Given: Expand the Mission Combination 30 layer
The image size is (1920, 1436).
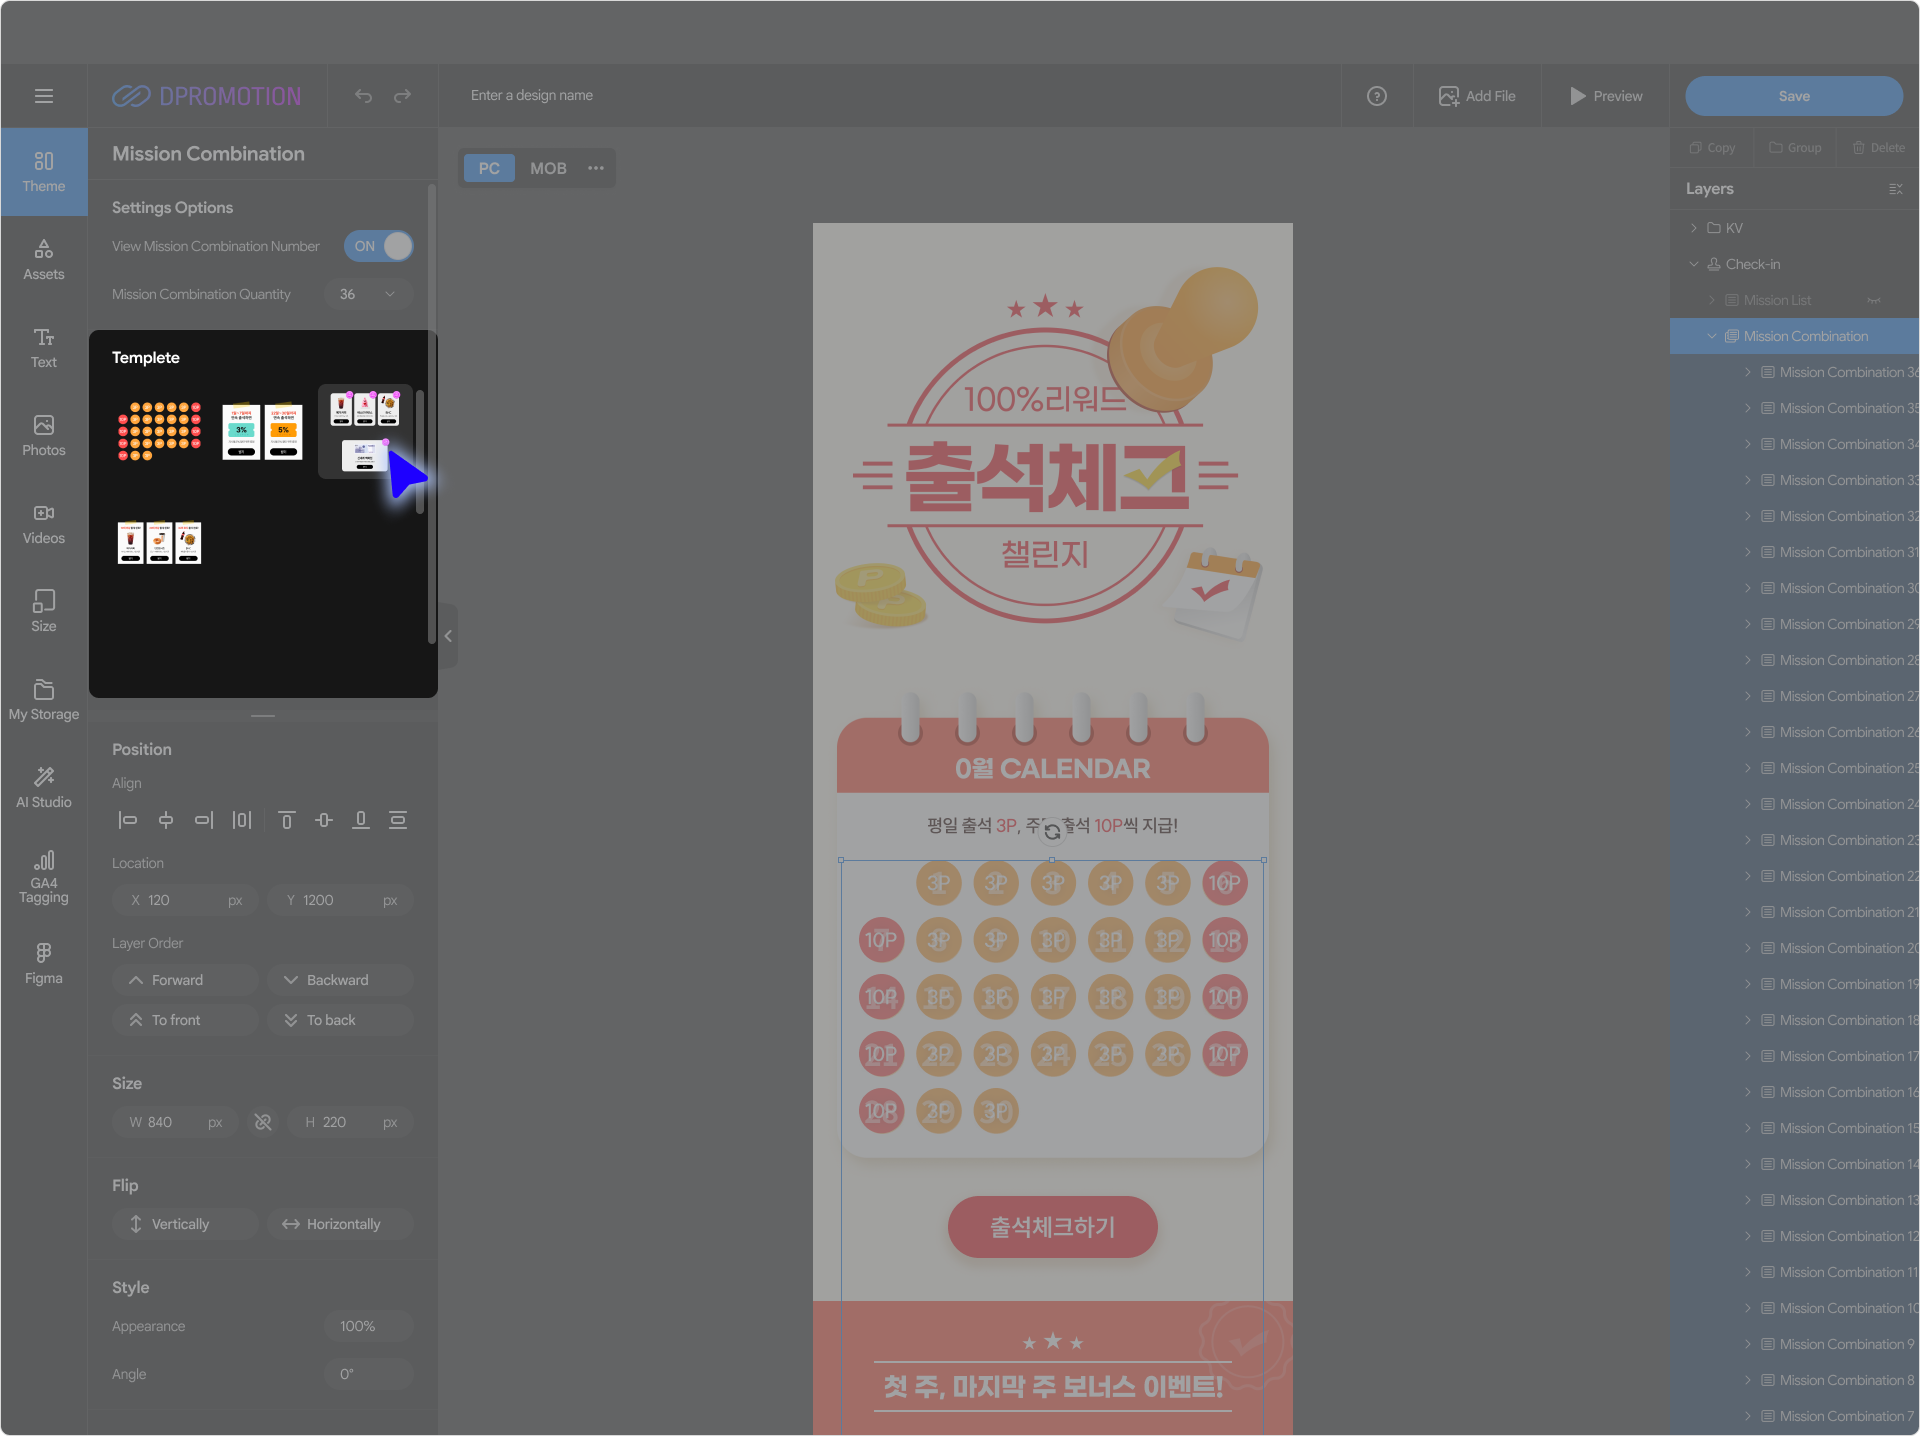Looking at the screenshot, I should (1748, 588).
